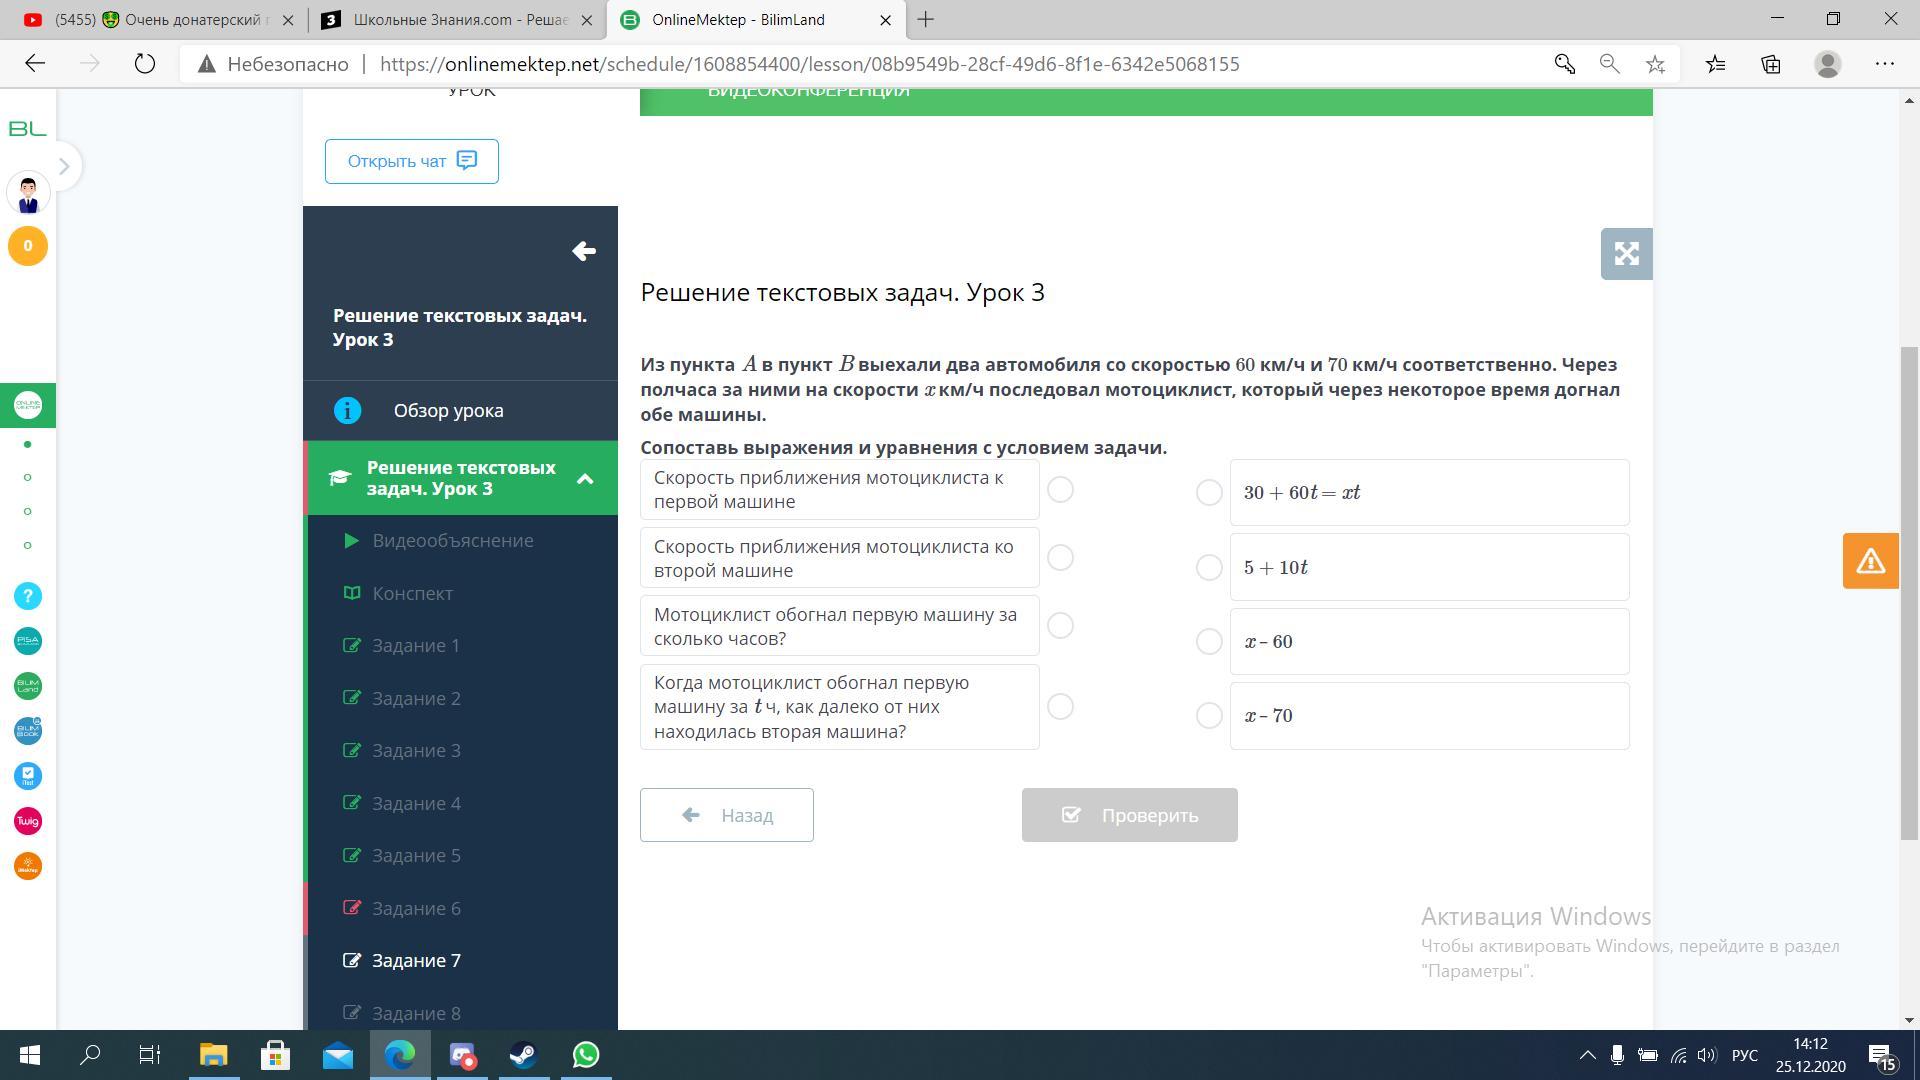
Task: Click the back arrow in lesson sidebar
Action: coord(584,252)
